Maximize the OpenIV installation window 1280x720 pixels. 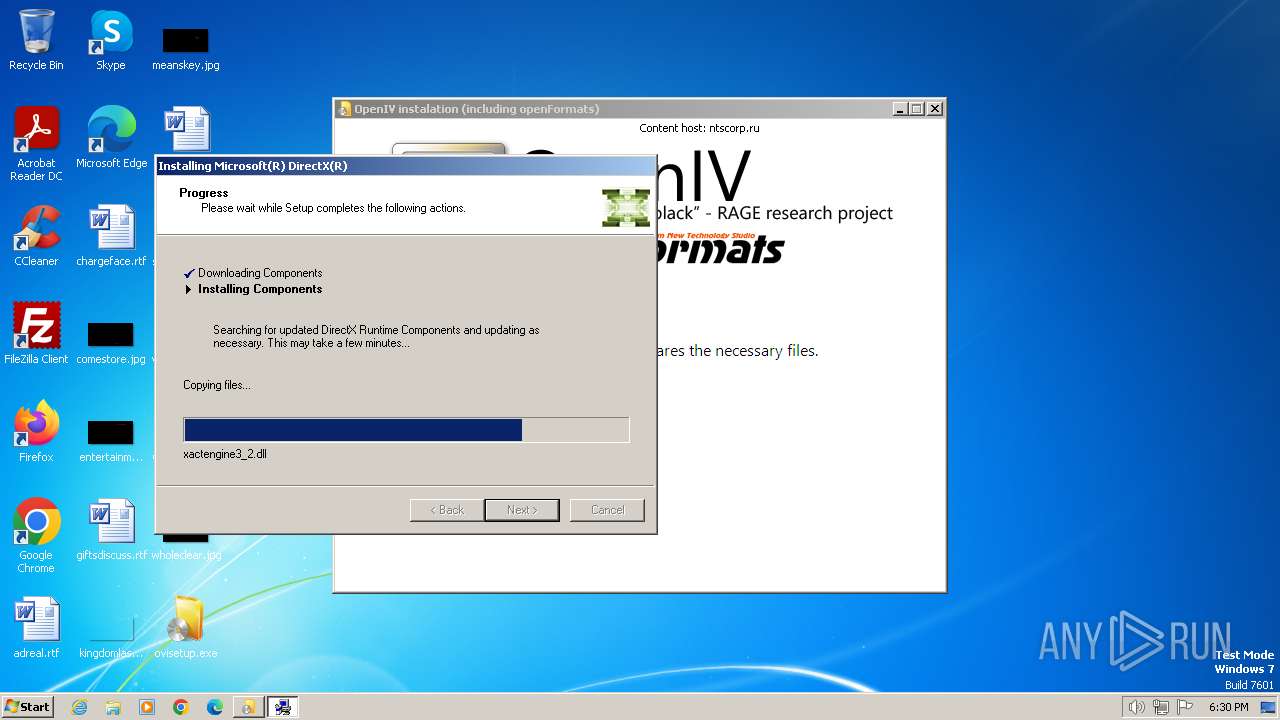pyautogui.click(x=917, y=109)
